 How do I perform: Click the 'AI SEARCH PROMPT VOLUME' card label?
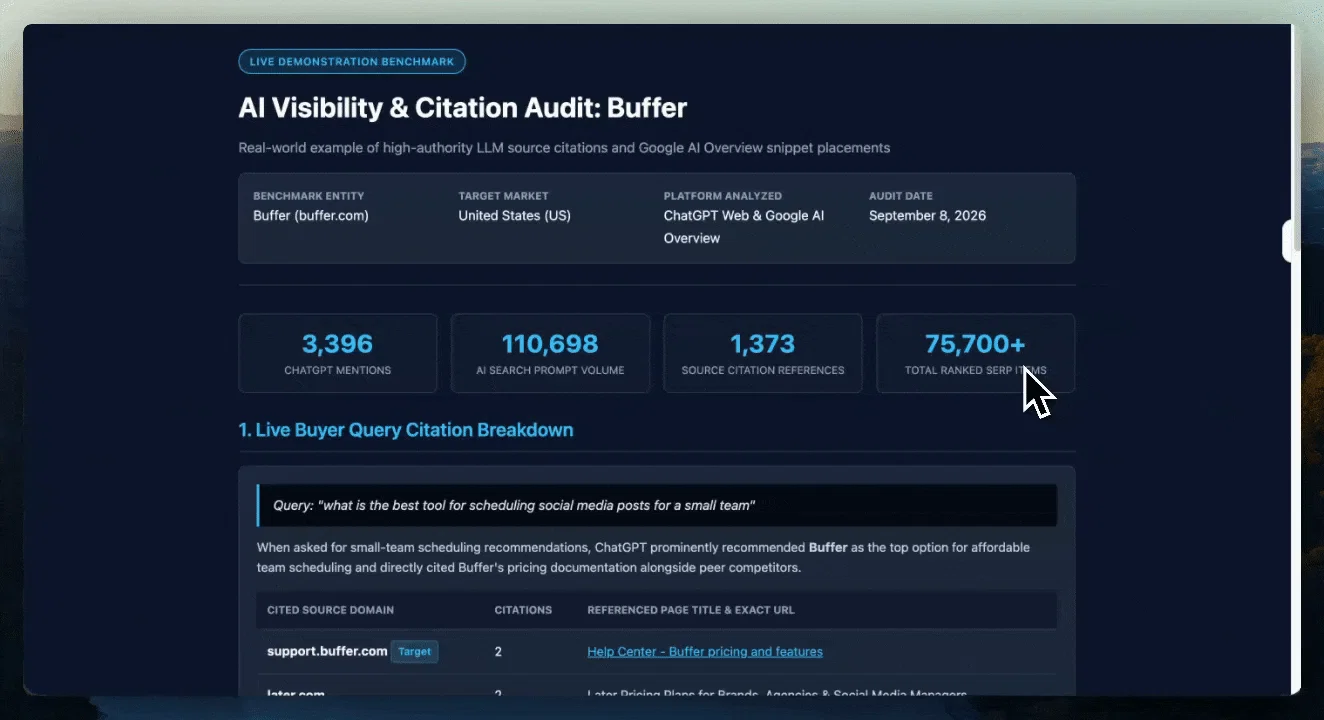click(550, 371)
